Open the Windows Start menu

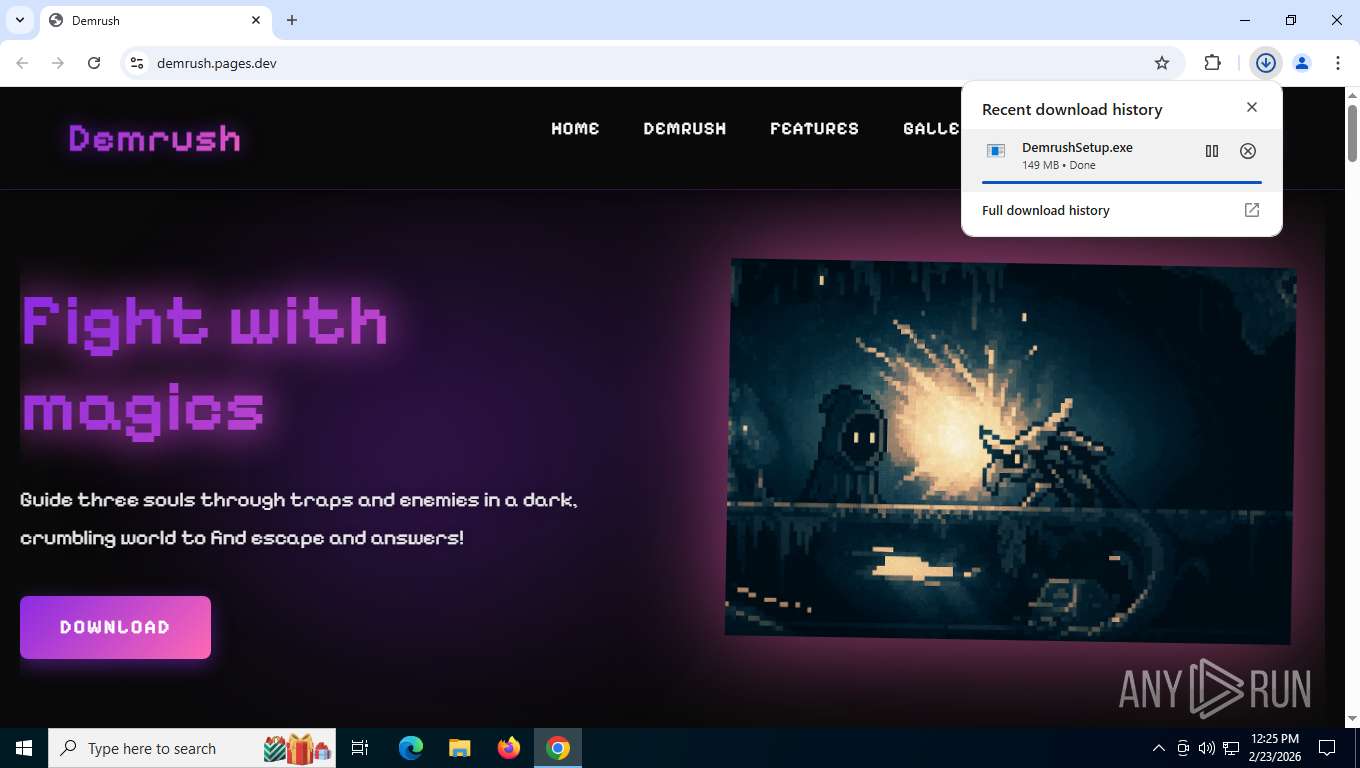pos(24,748)
